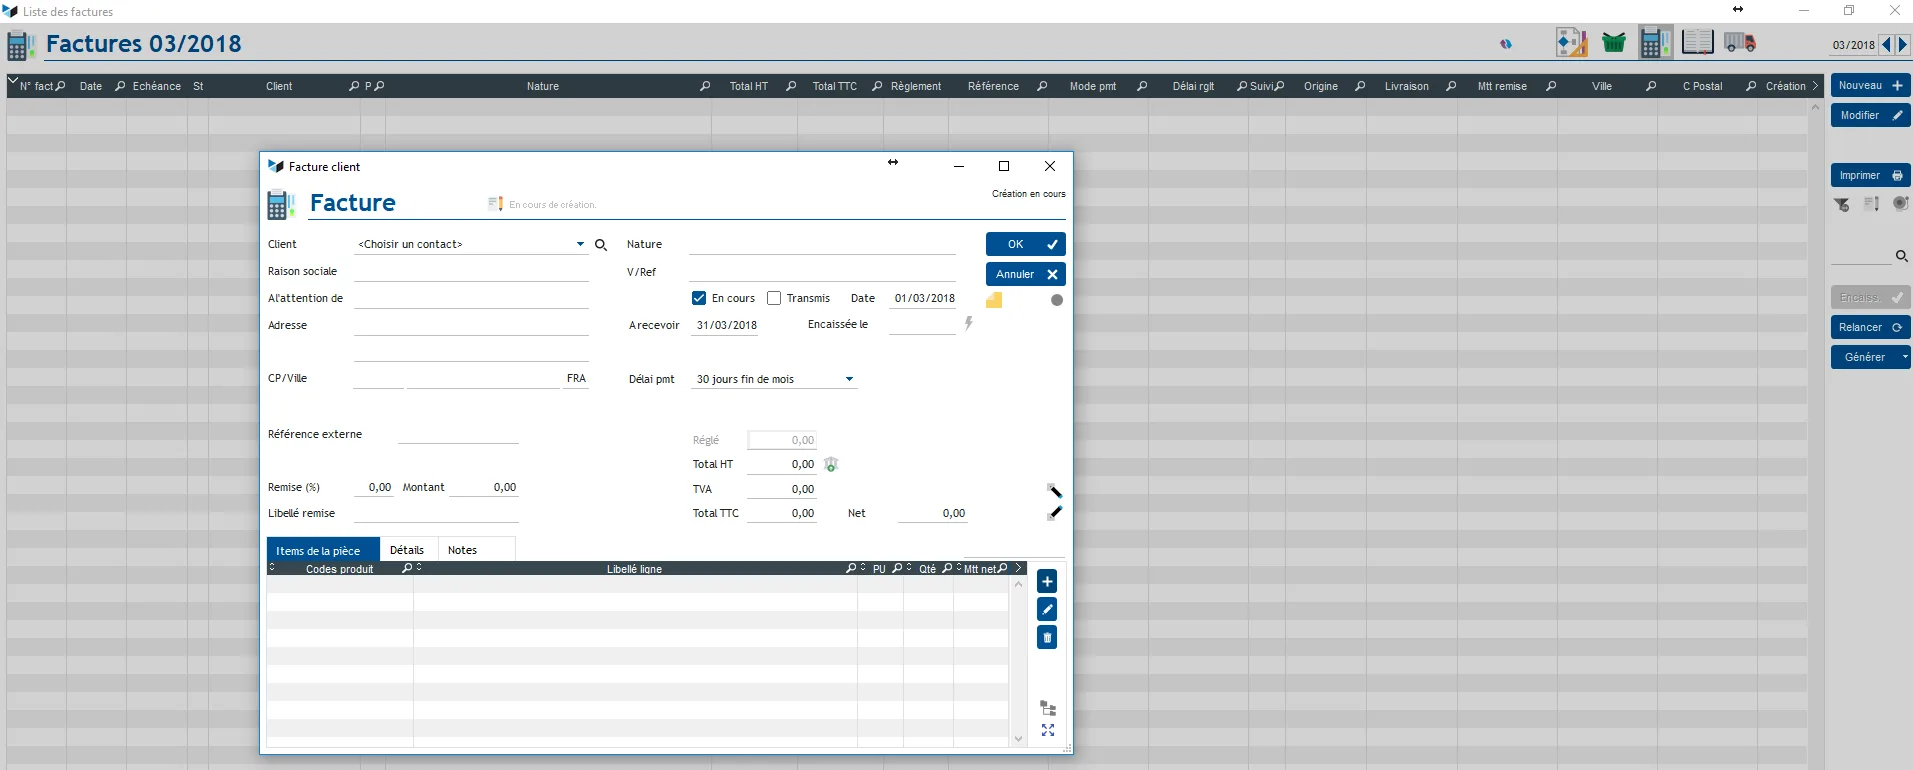Uncheck the En cours checkbox

coord(699,298)
